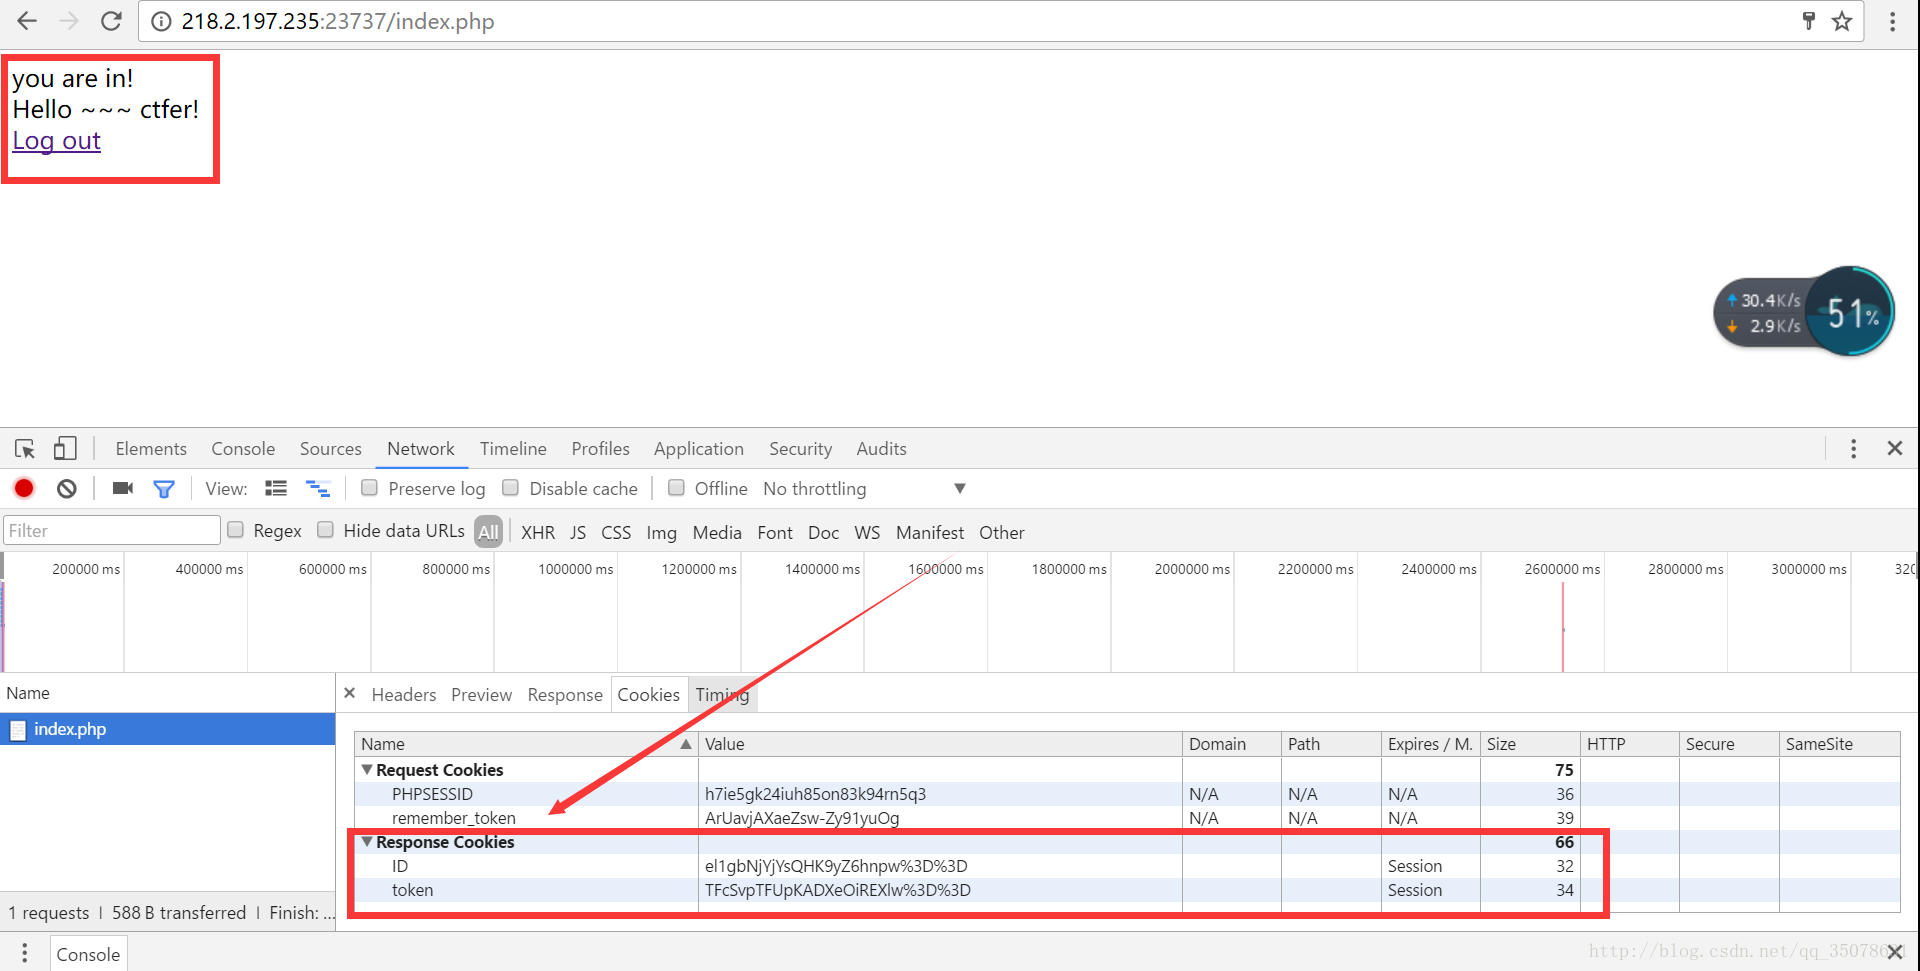Select the Network tab
Screen dimensions: 1920x971
coord(421,449)
